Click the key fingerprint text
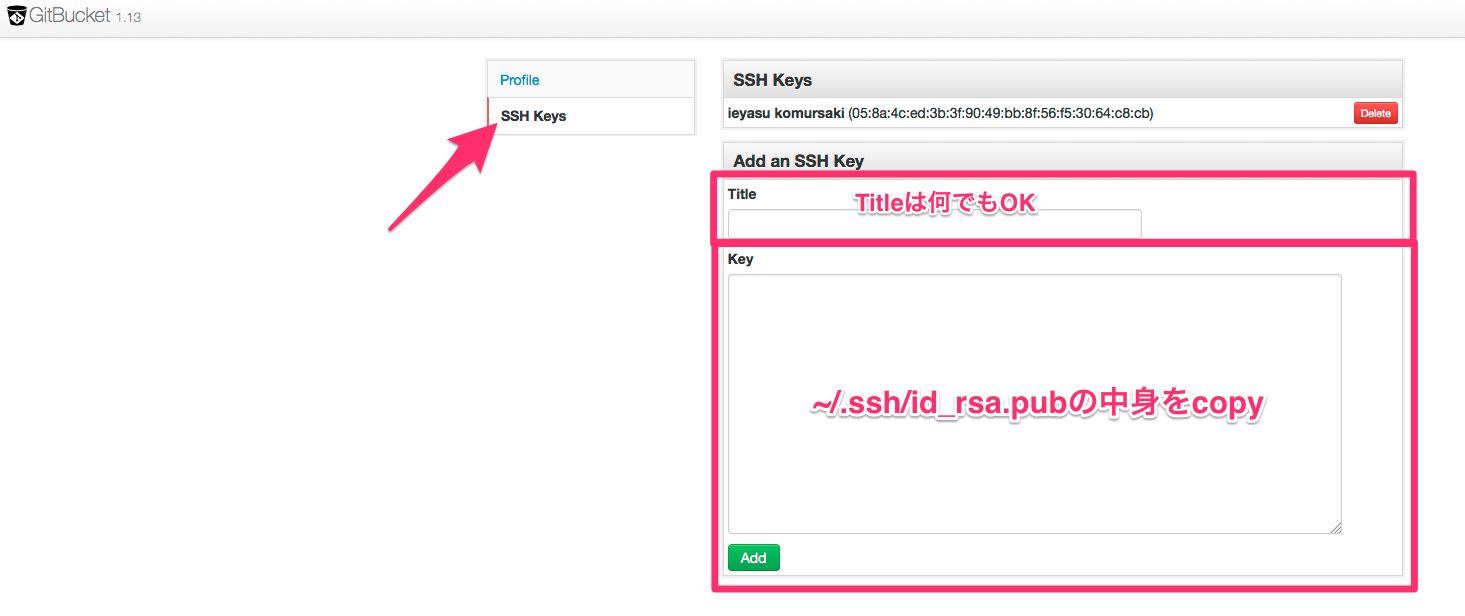The height and width of the screenshot is (616, 1465). [1000, 113]
